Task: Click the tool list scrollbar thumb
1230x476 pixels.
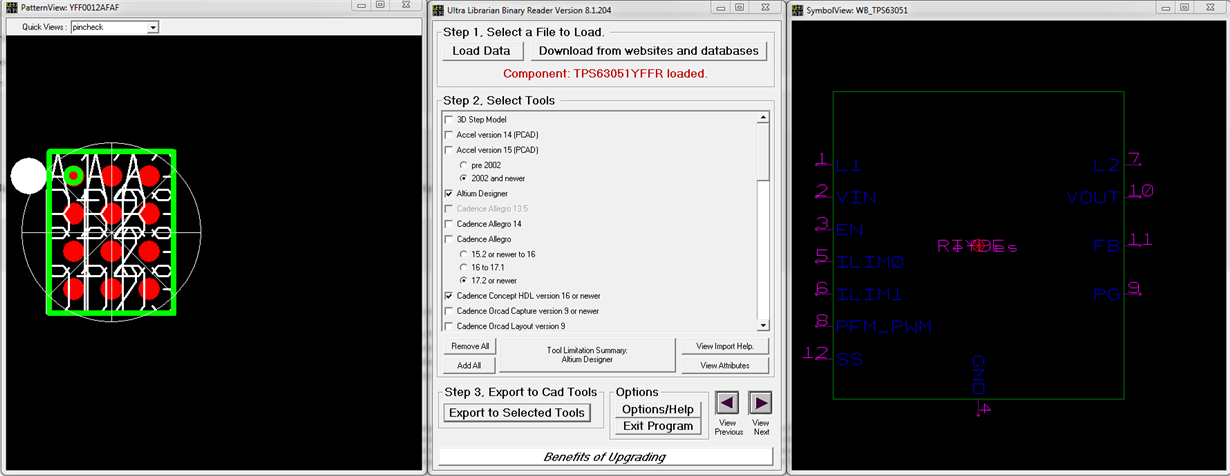Action: point(763,154)
